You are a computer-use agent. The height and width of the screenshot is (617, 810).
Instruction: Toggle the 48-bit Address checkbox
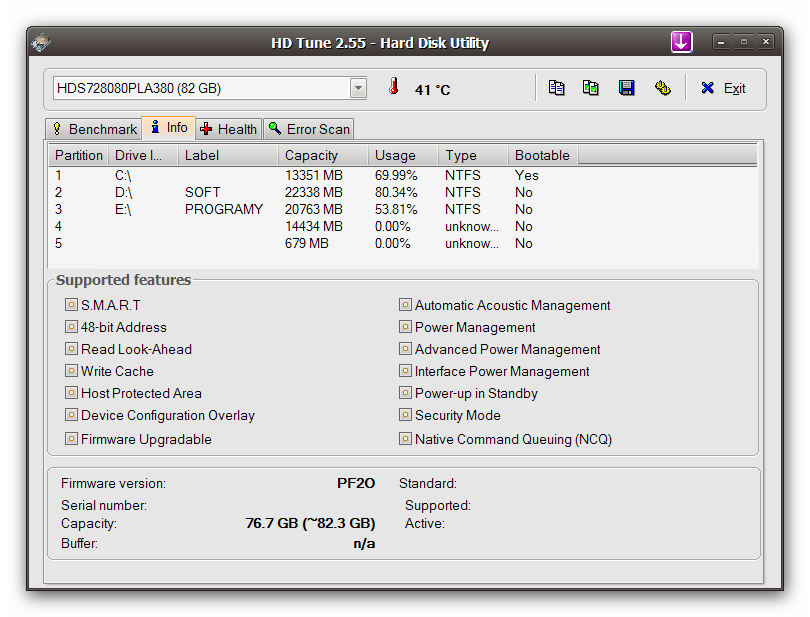[x=71, y=327]
